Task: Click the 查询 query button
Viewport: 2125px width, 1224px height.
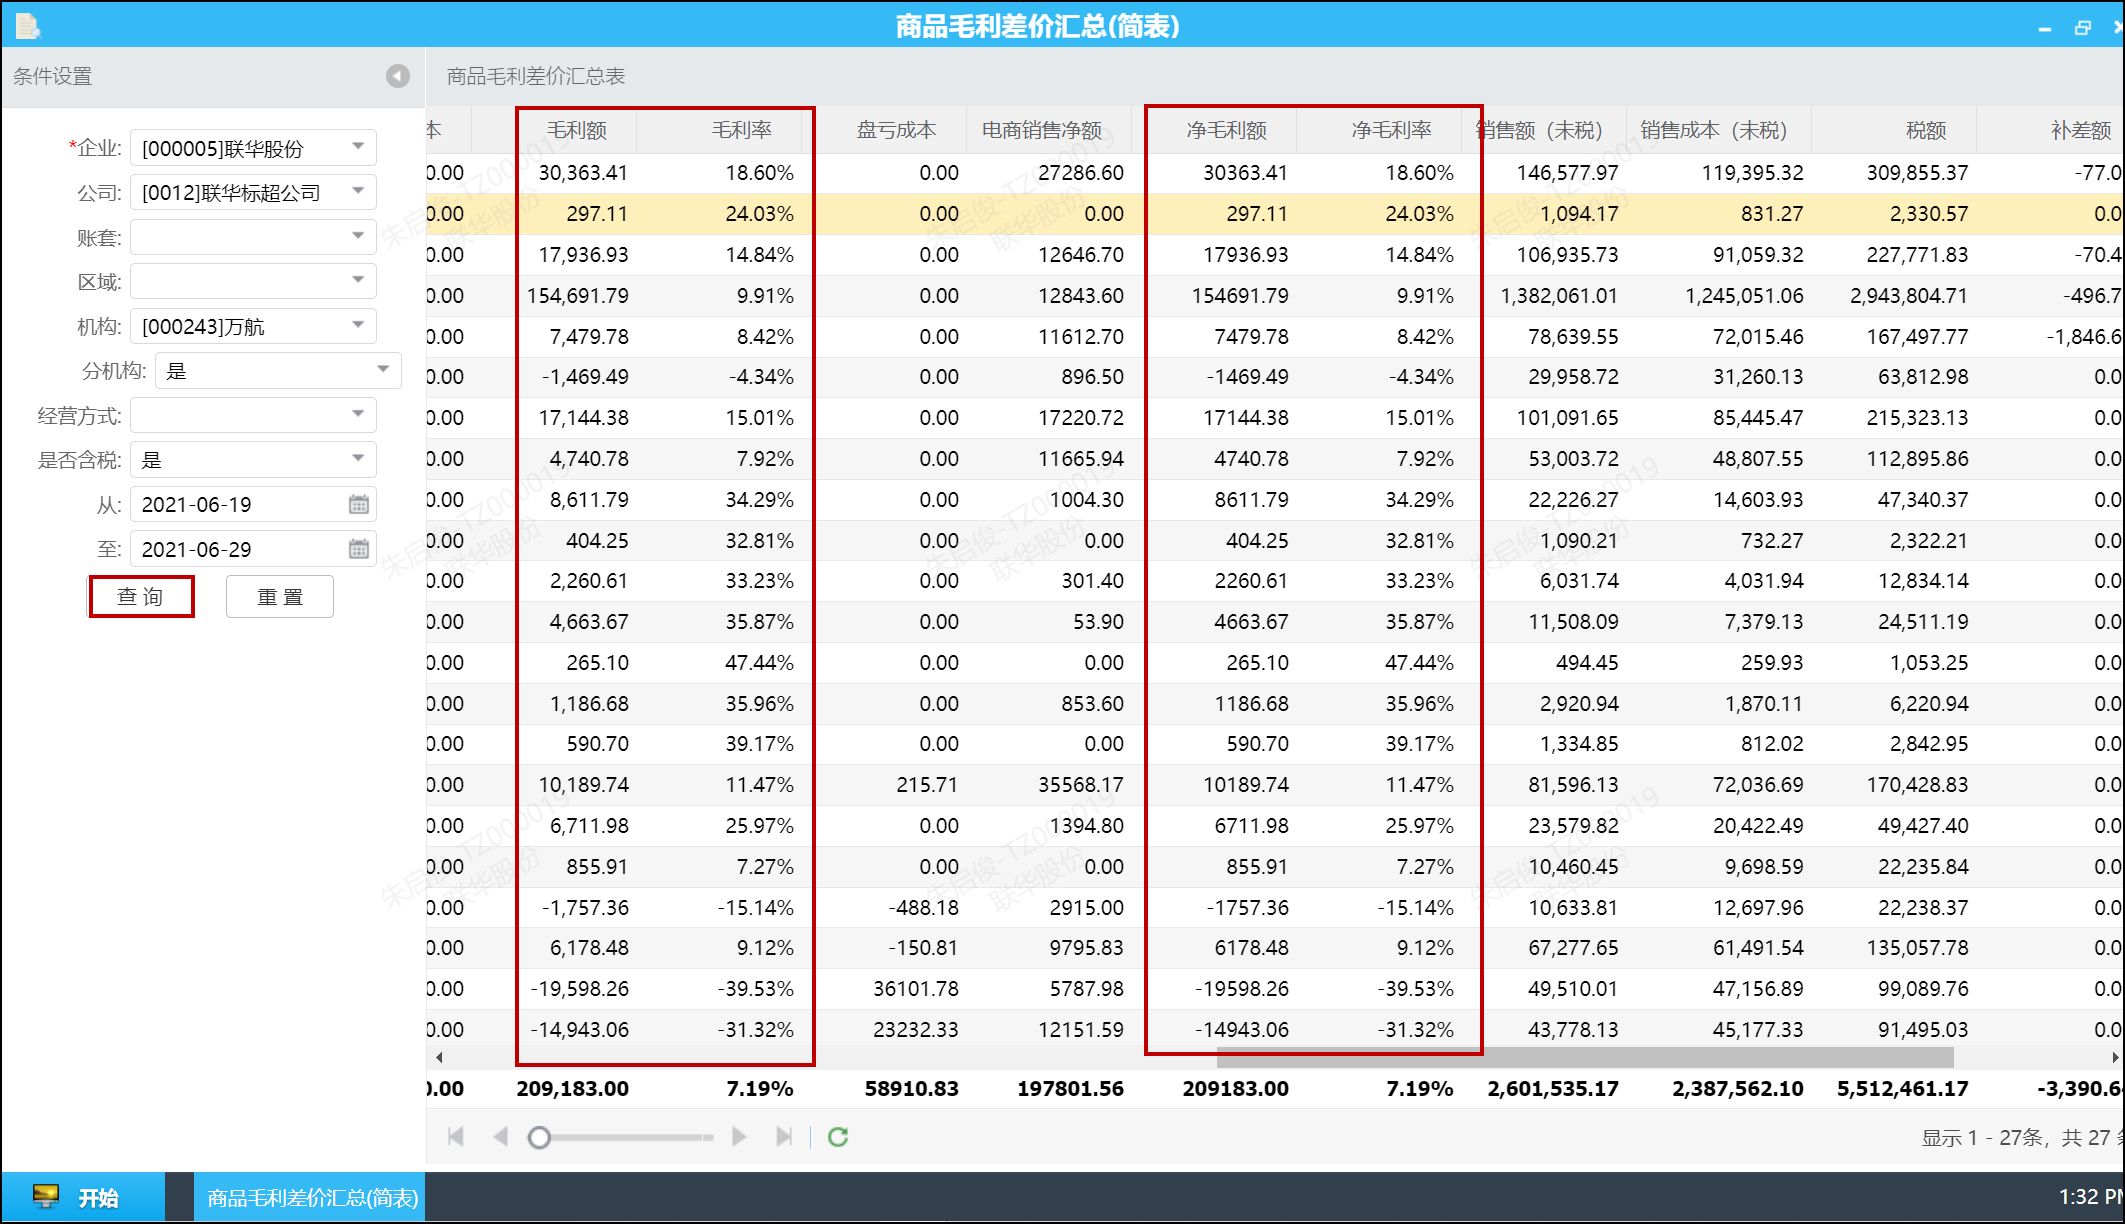Action: (x=141, y=597)
